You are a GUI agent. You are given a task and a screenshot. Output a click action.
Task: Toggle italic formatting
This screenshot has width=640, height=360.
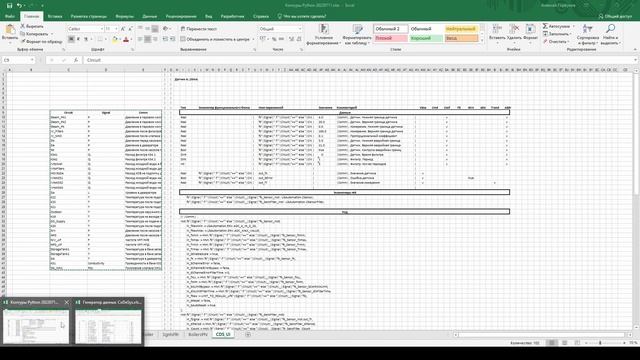[78, 39]
